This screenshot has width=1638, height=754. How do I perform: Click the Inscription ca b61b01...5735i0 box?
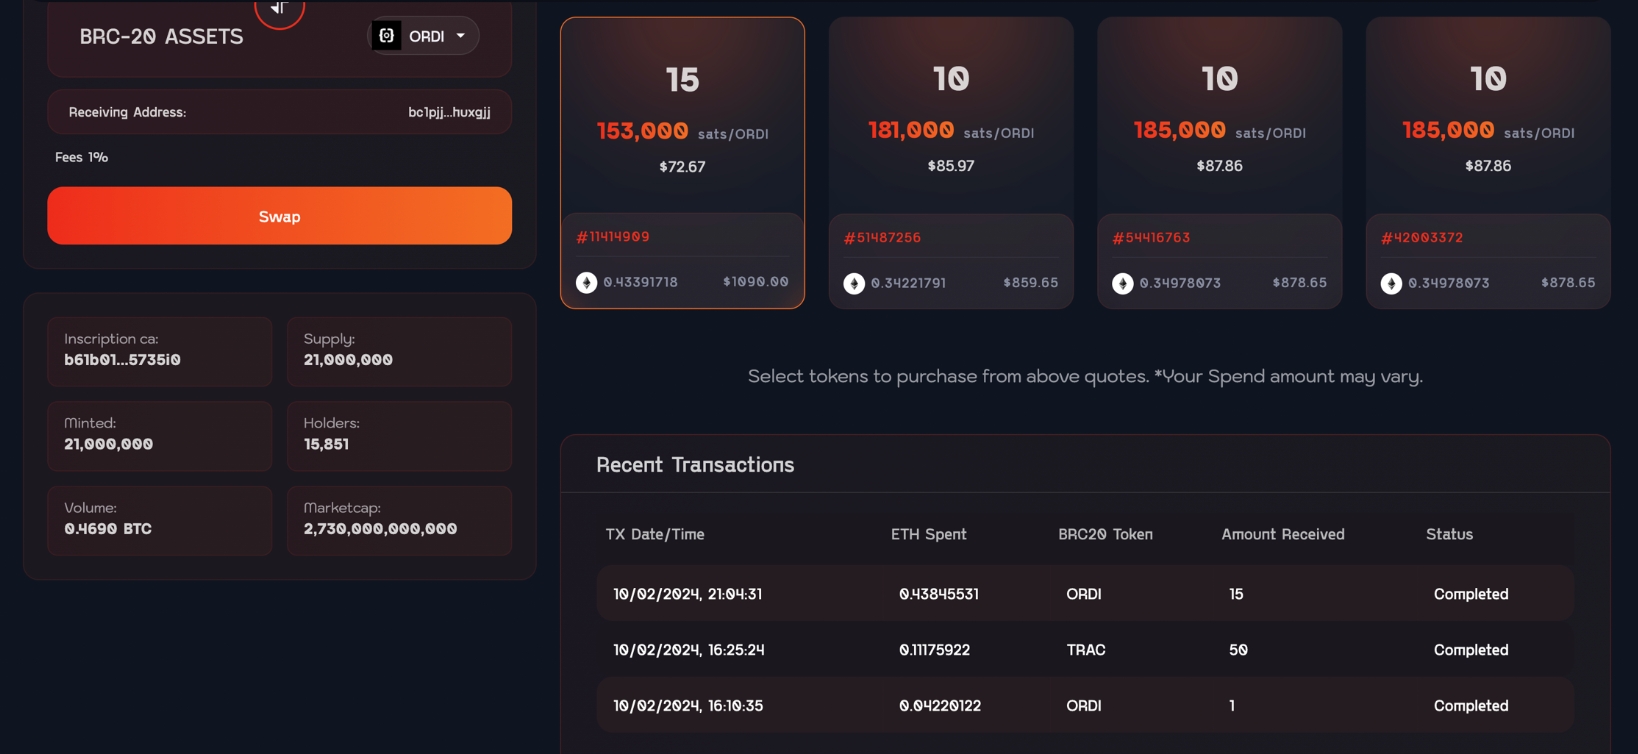click(x=160, y=351)
